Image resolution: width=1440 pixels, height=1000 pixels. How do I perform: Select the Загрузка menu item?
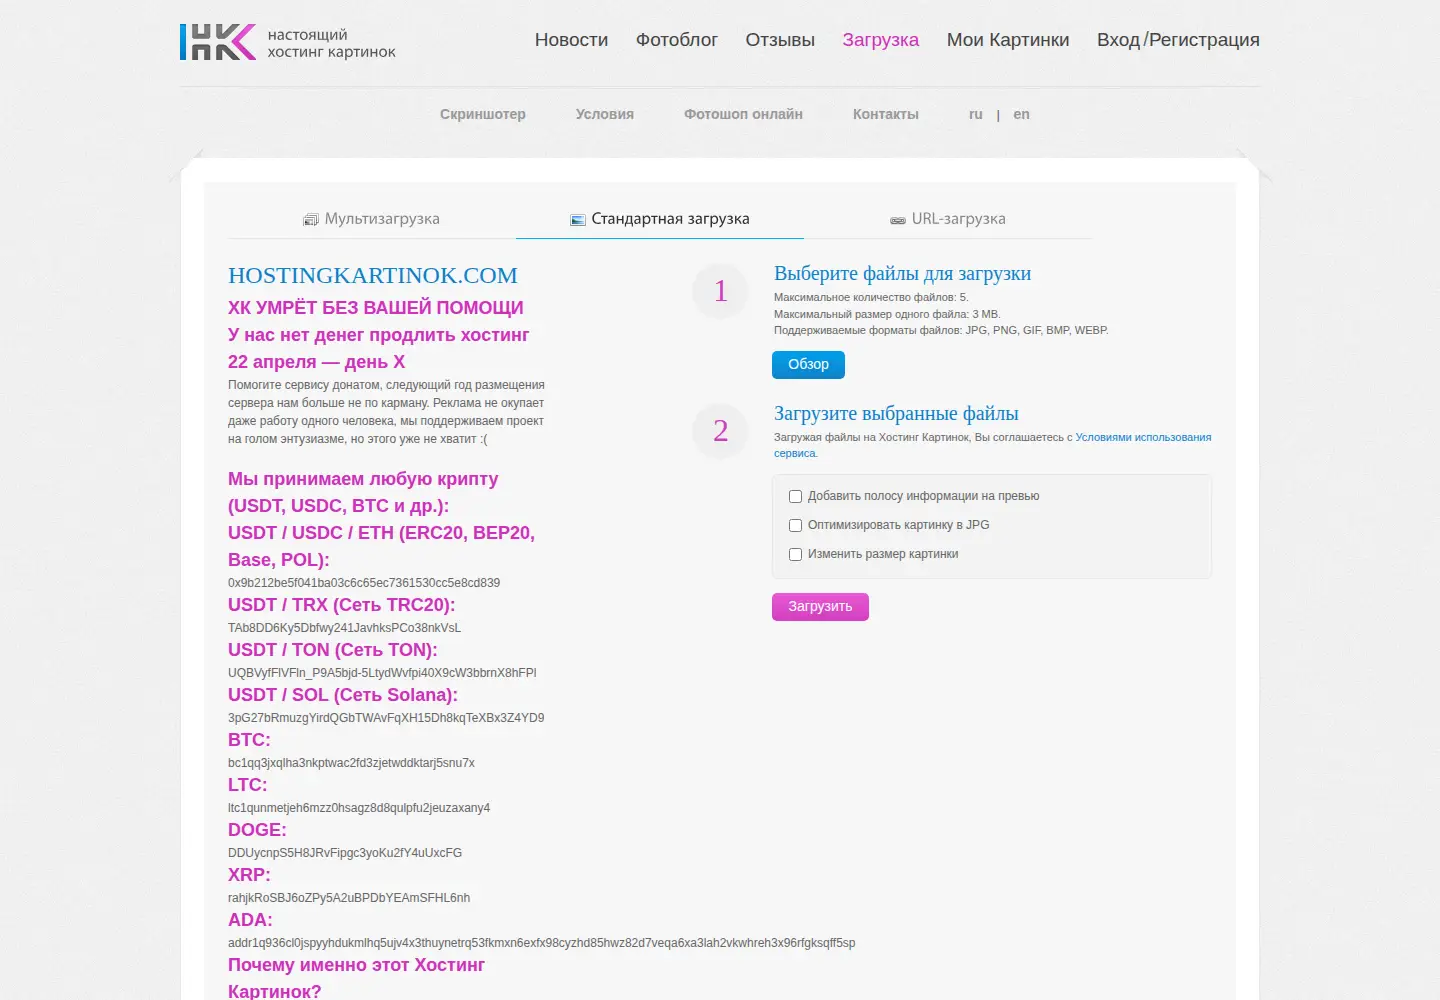point(881,40)
